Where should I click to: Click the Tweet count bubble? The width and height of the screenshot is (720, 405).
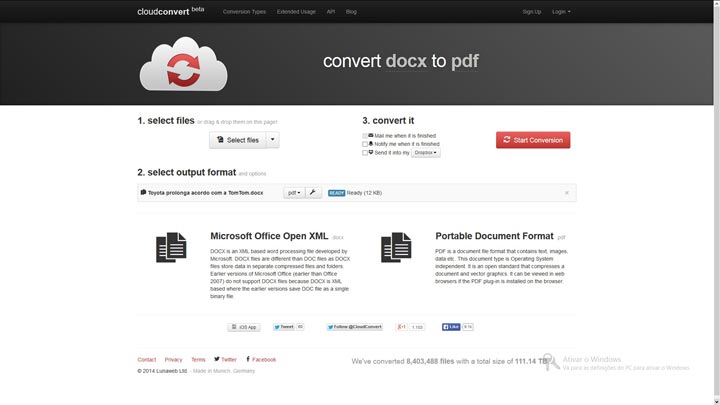(x=300, y=327)
